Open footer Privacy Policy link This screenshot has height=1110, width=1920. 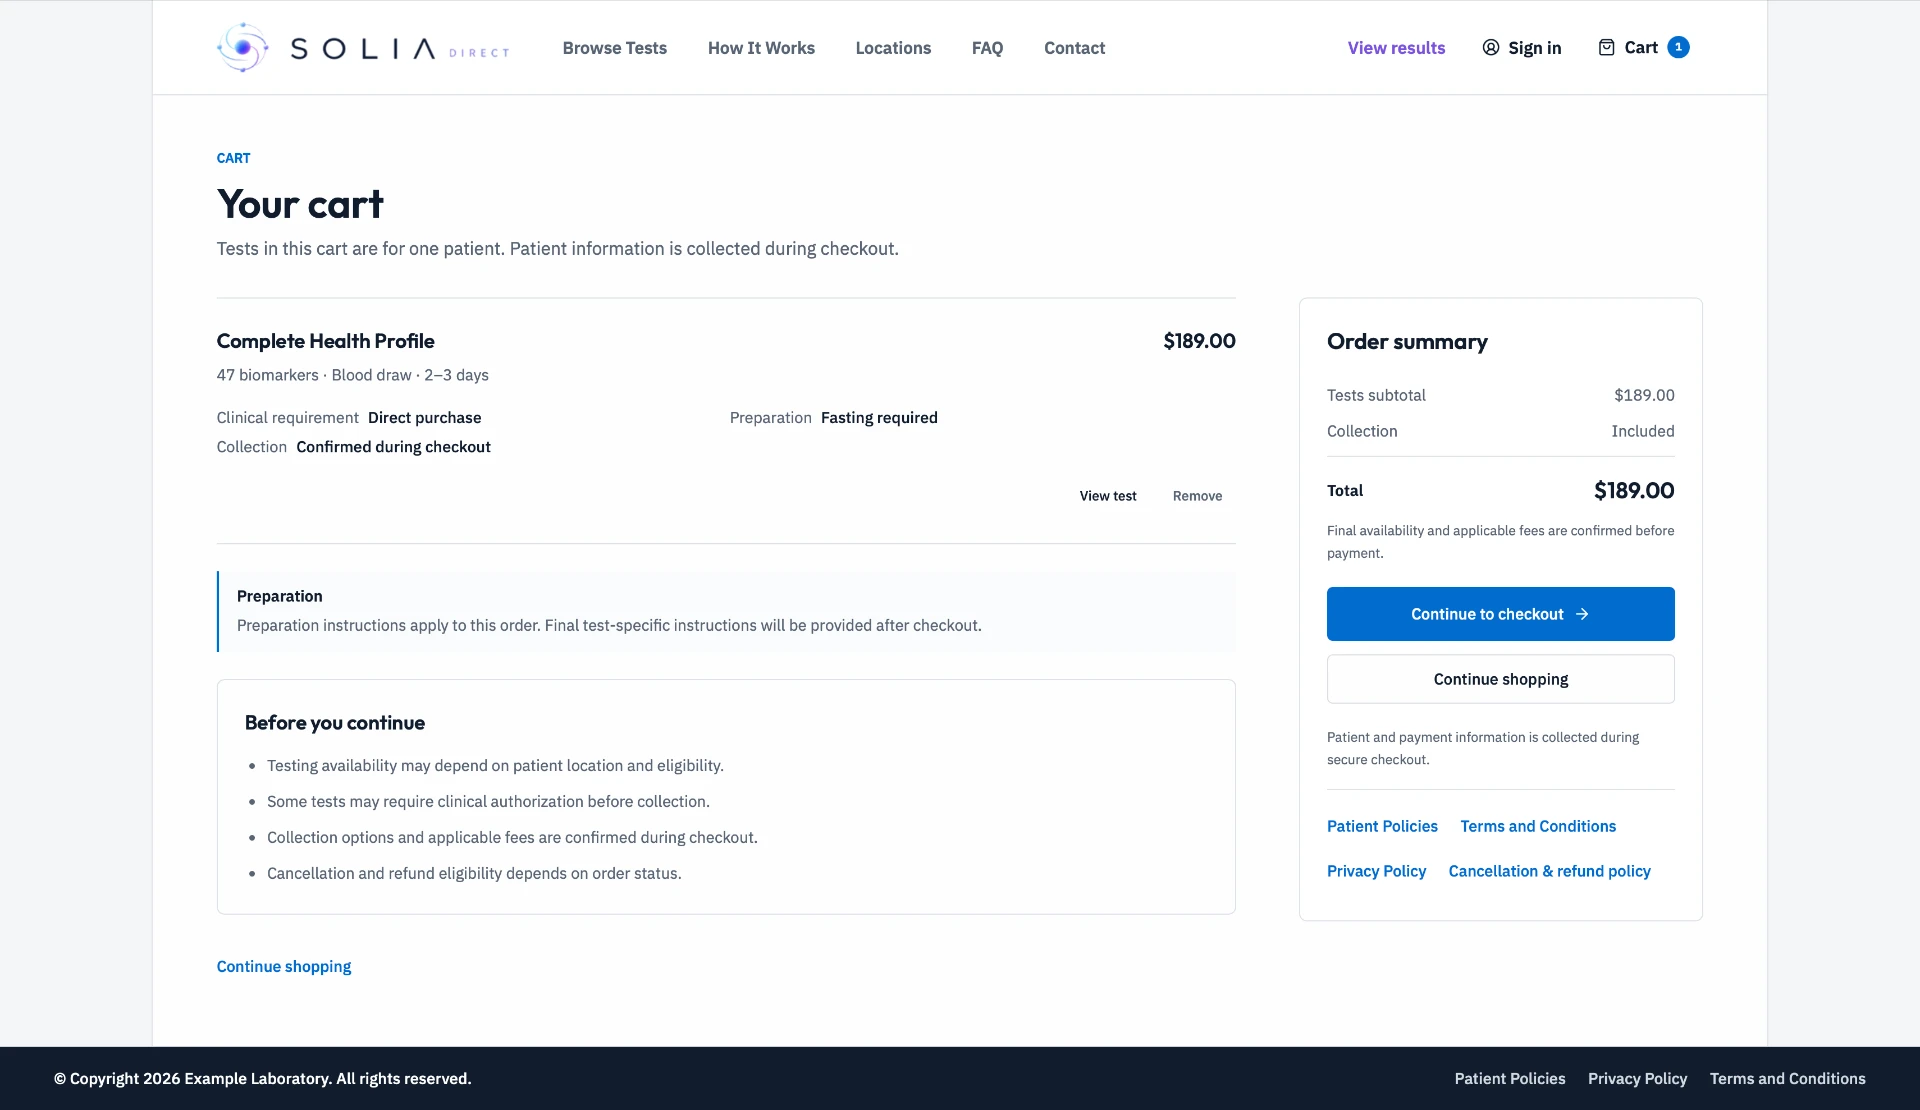pyautogui.click(x=1637, y=1078)
